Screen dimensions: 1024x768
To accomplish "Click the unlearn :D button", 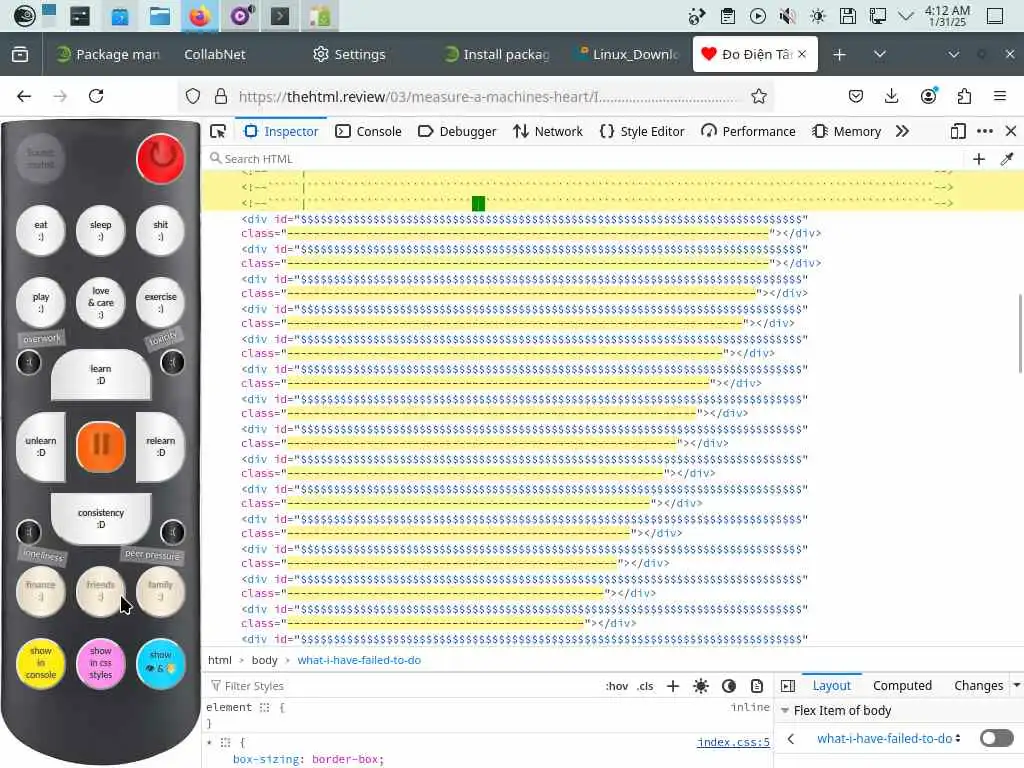I will 40,447.
